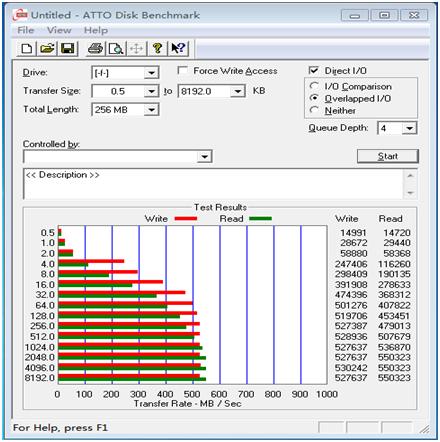
Task: Select the Overlapped I/O radio button
Action: point(314,98)
